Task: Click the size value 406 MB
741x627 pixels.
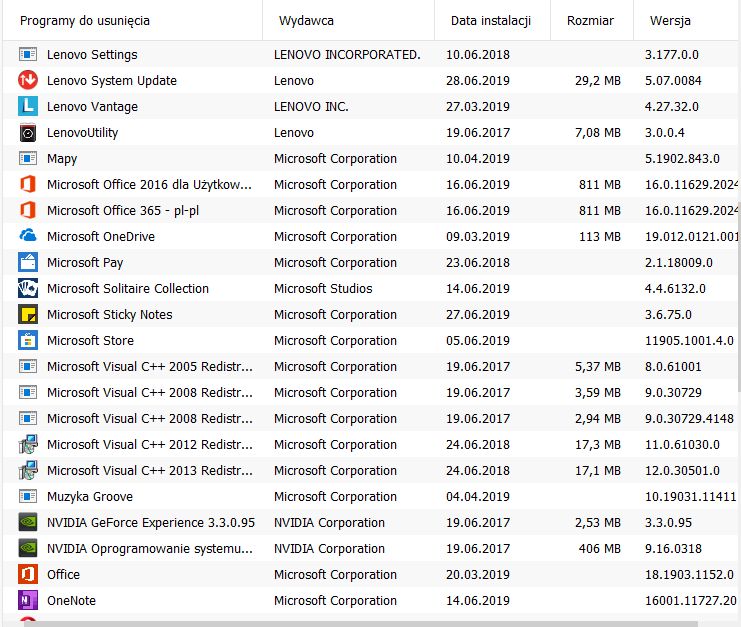Action: point(600,548)
